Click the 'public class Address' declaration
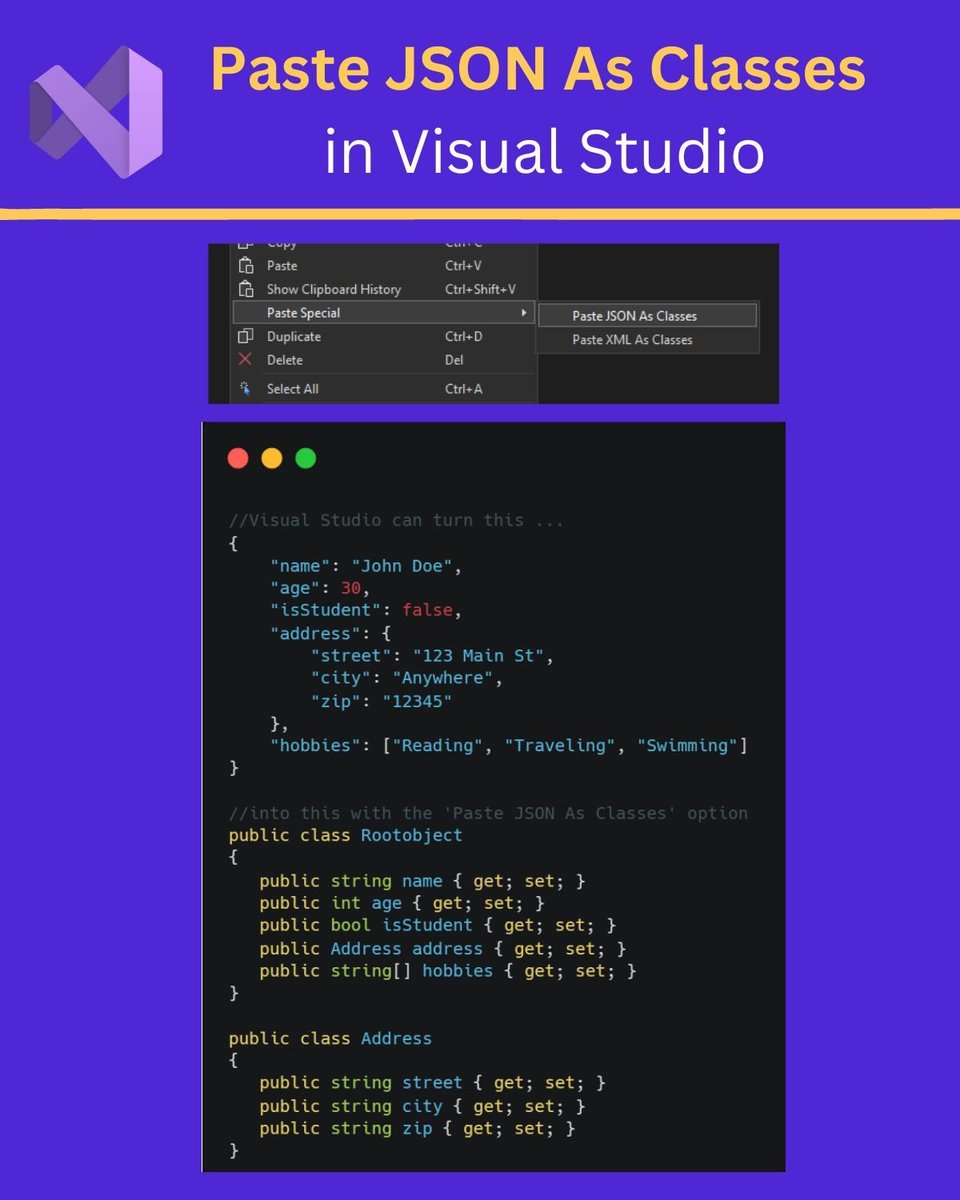This screenshot has width=960, height=1200. tap(330, 1038)
